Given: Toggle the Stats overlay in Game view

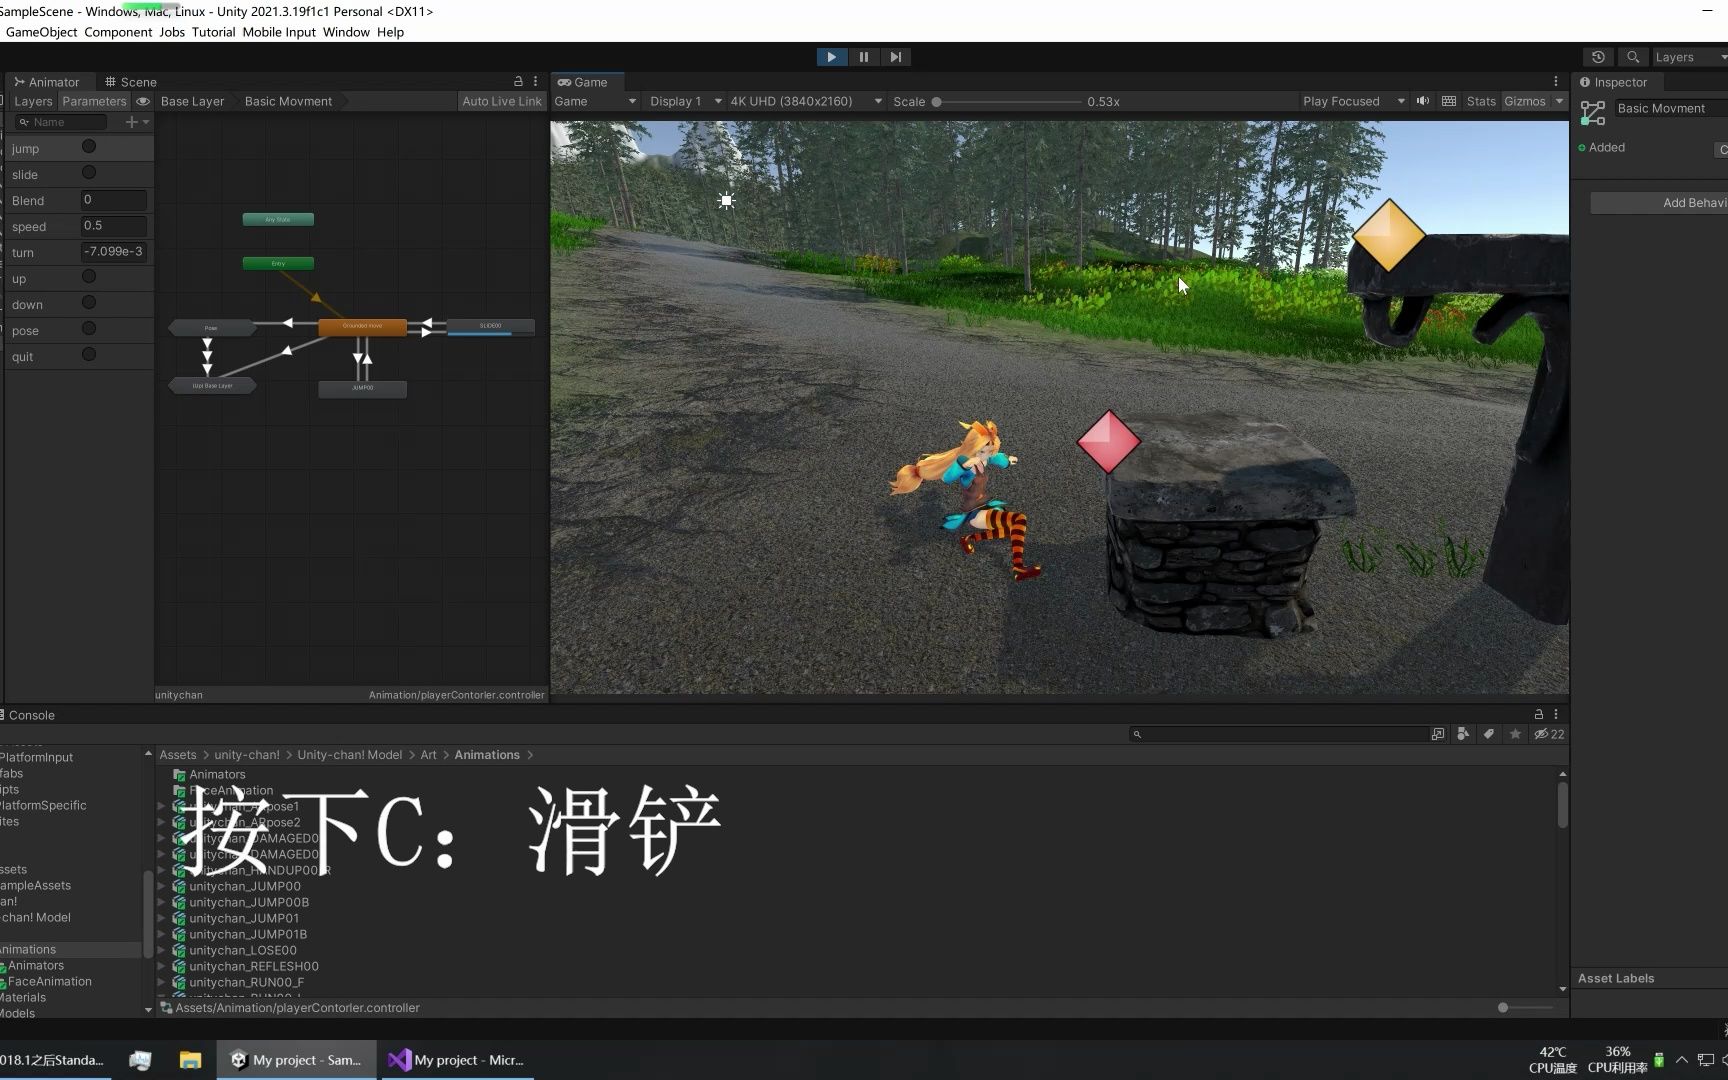Looking at the screenshot, I should (x=1480, y=101).
